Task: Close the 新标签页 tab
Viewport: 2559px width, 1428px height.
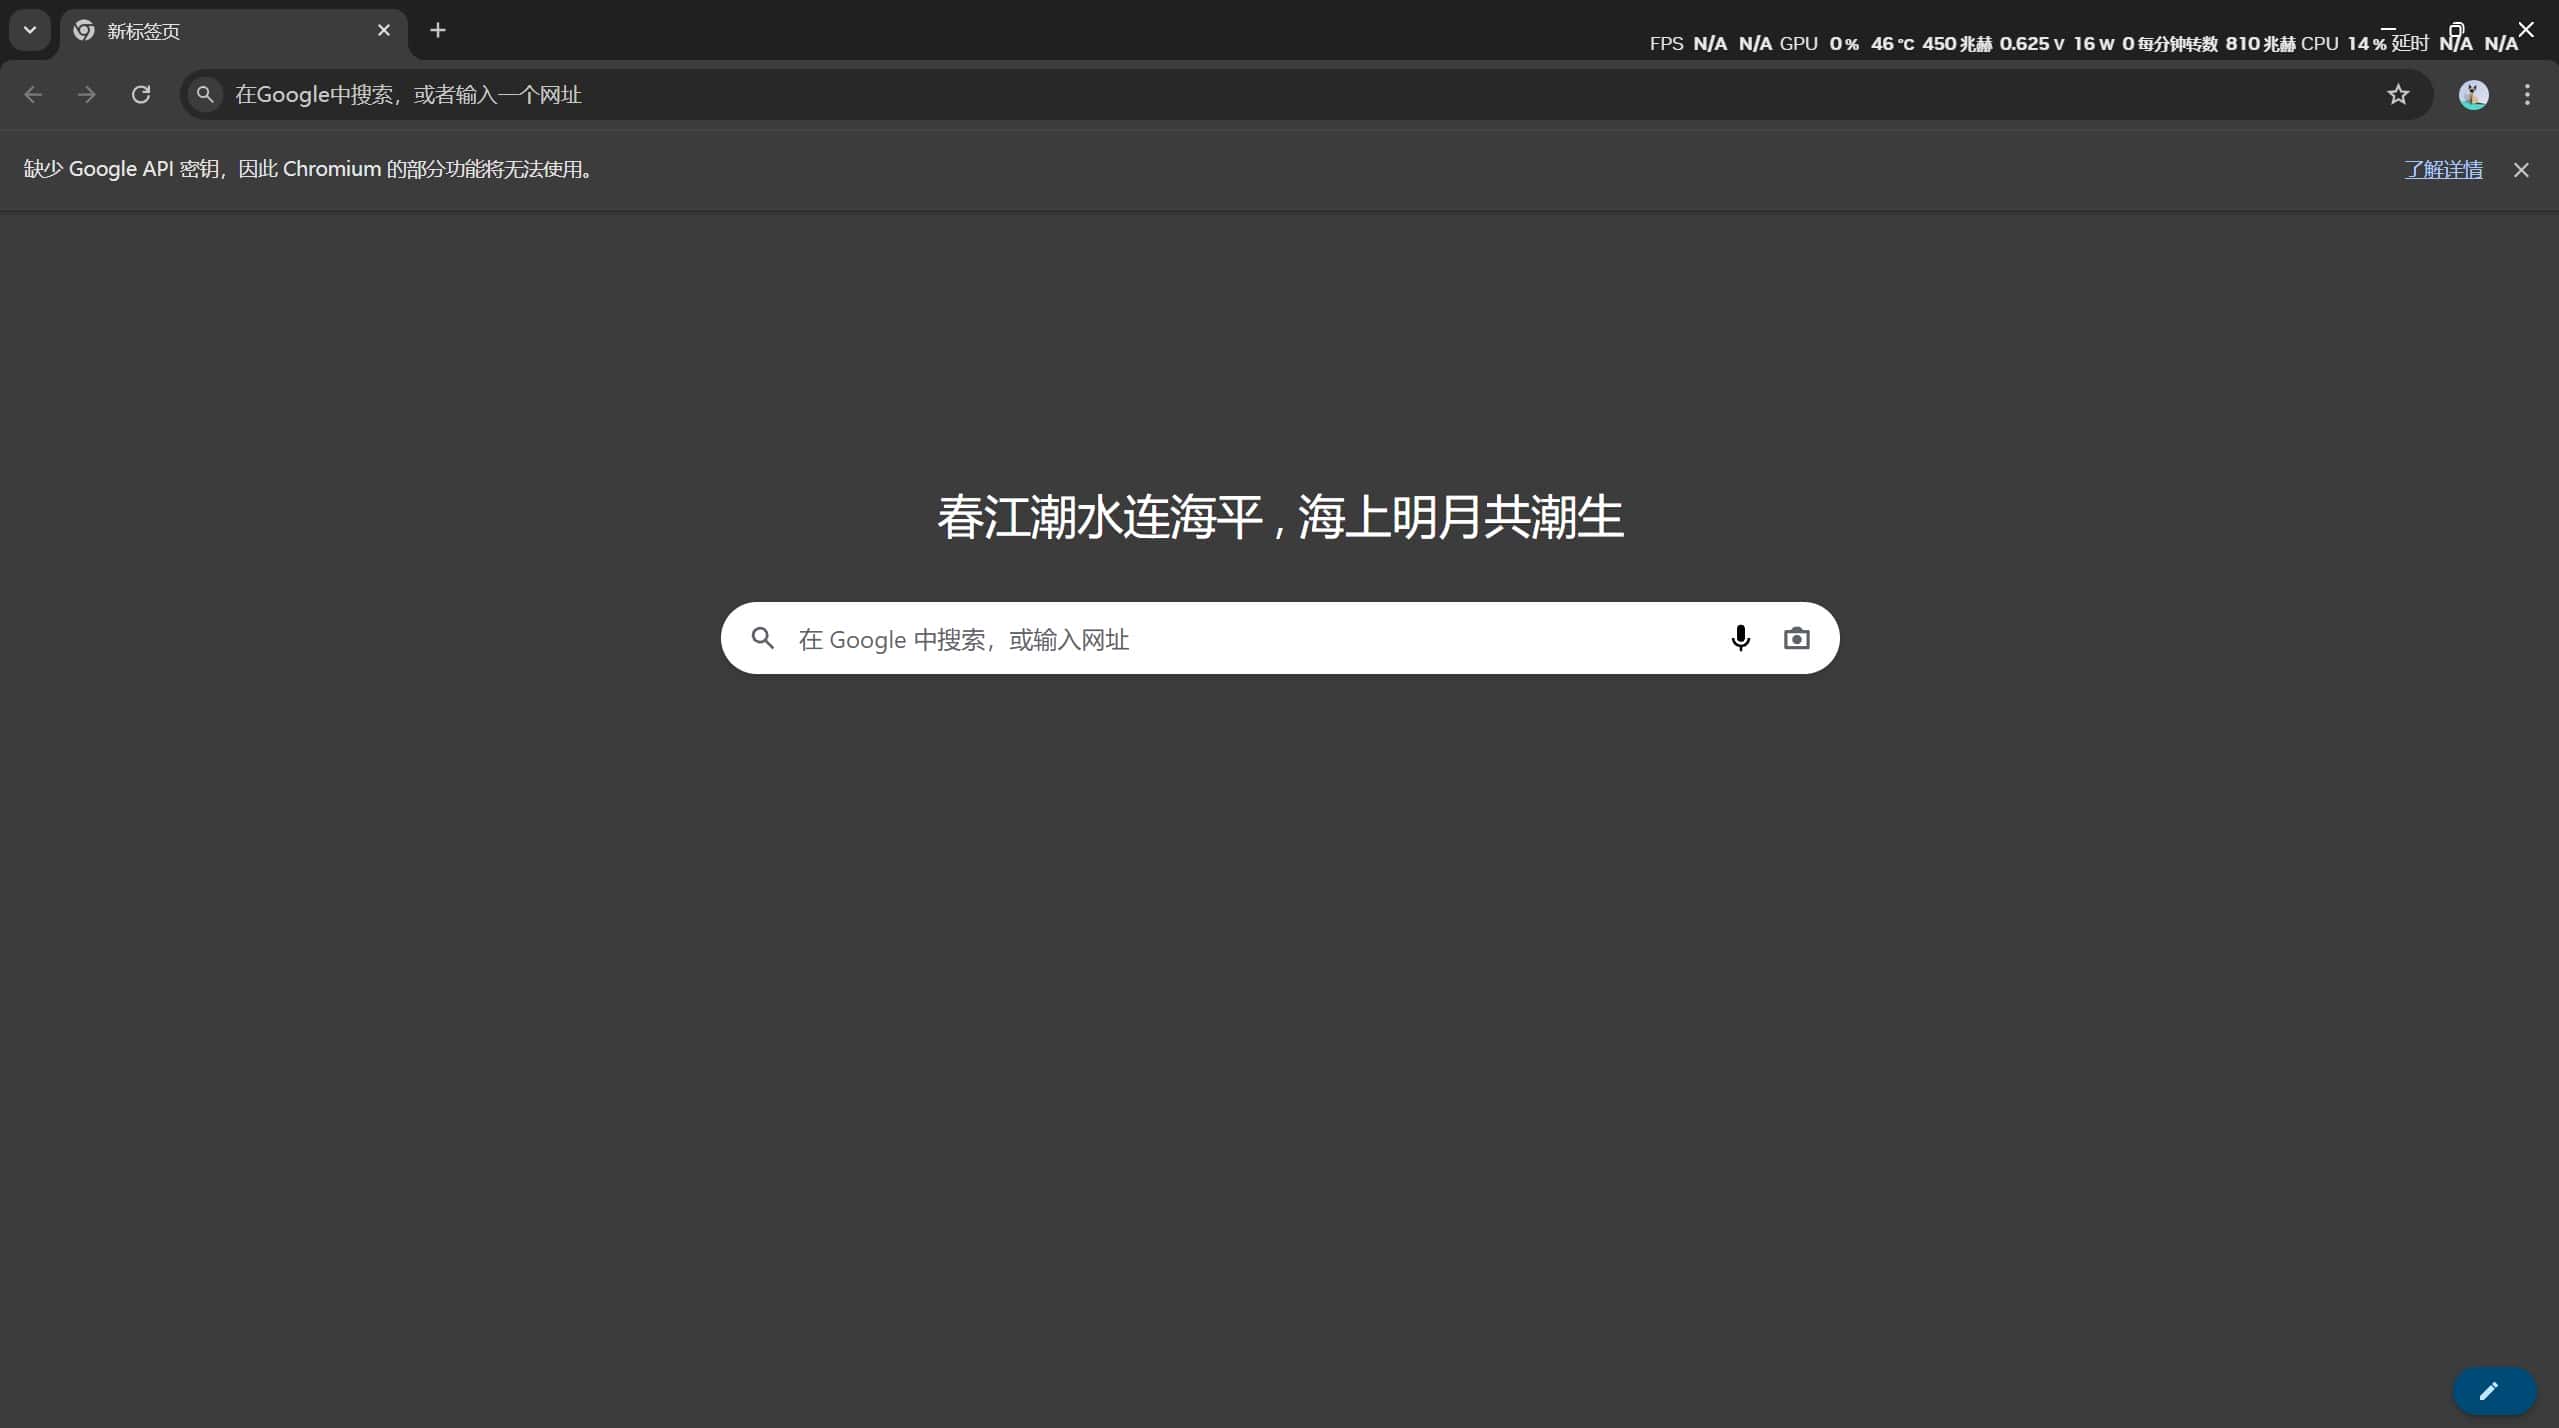Action: point(384,30)
